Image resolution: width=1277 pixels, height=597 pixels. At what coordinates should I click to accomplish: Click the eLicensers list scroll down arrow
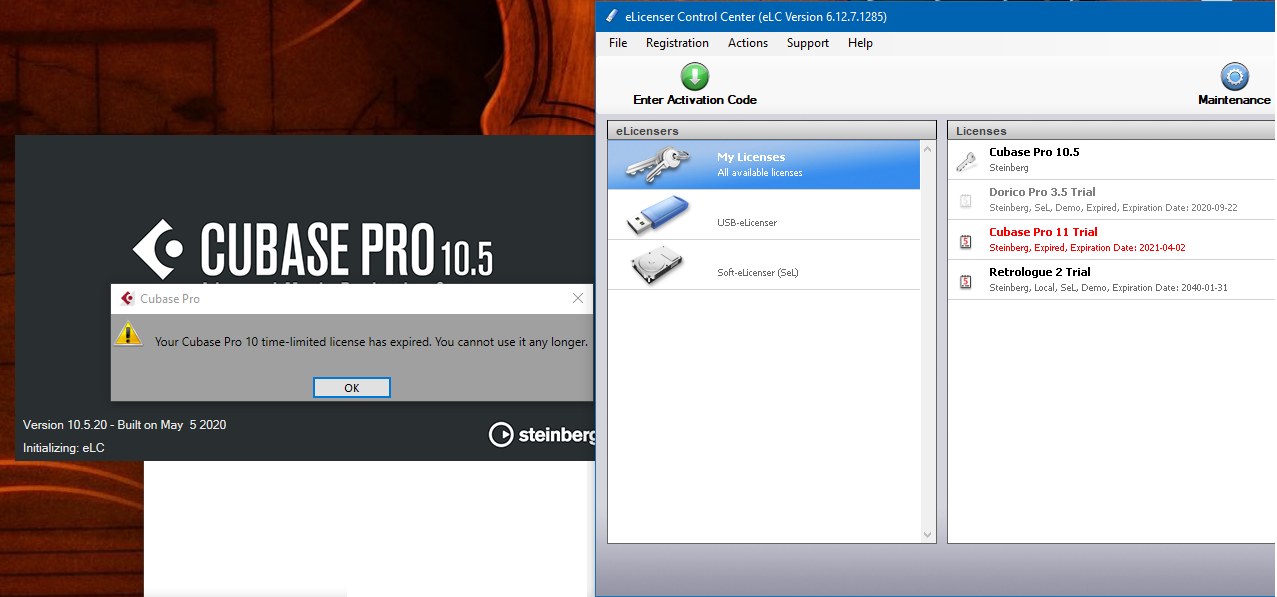[928, 534]
